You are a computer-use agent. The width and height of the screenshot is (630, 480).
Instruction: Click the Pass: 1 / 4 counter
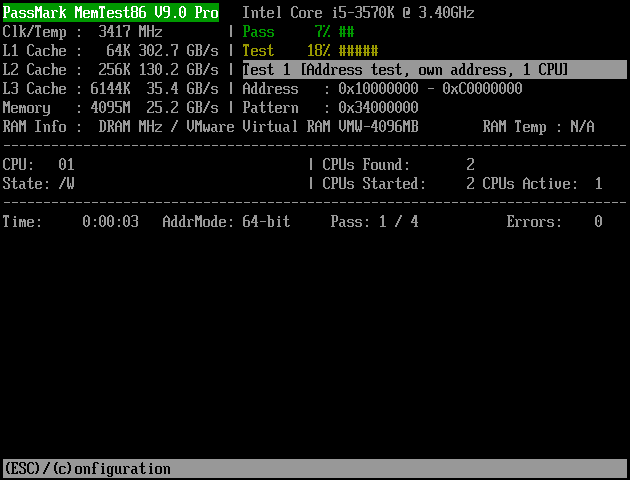tap(374, 222)
